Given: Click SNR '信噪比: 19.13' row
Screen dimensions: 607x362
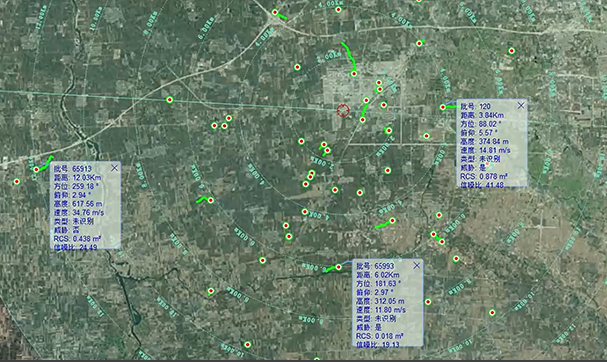Looking at the screenshot, I should pos(378,344).
